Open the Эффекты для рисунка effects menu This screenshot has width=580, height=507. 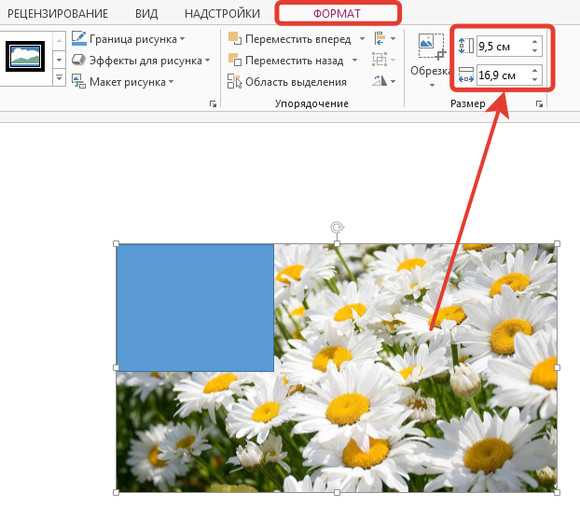141,60
